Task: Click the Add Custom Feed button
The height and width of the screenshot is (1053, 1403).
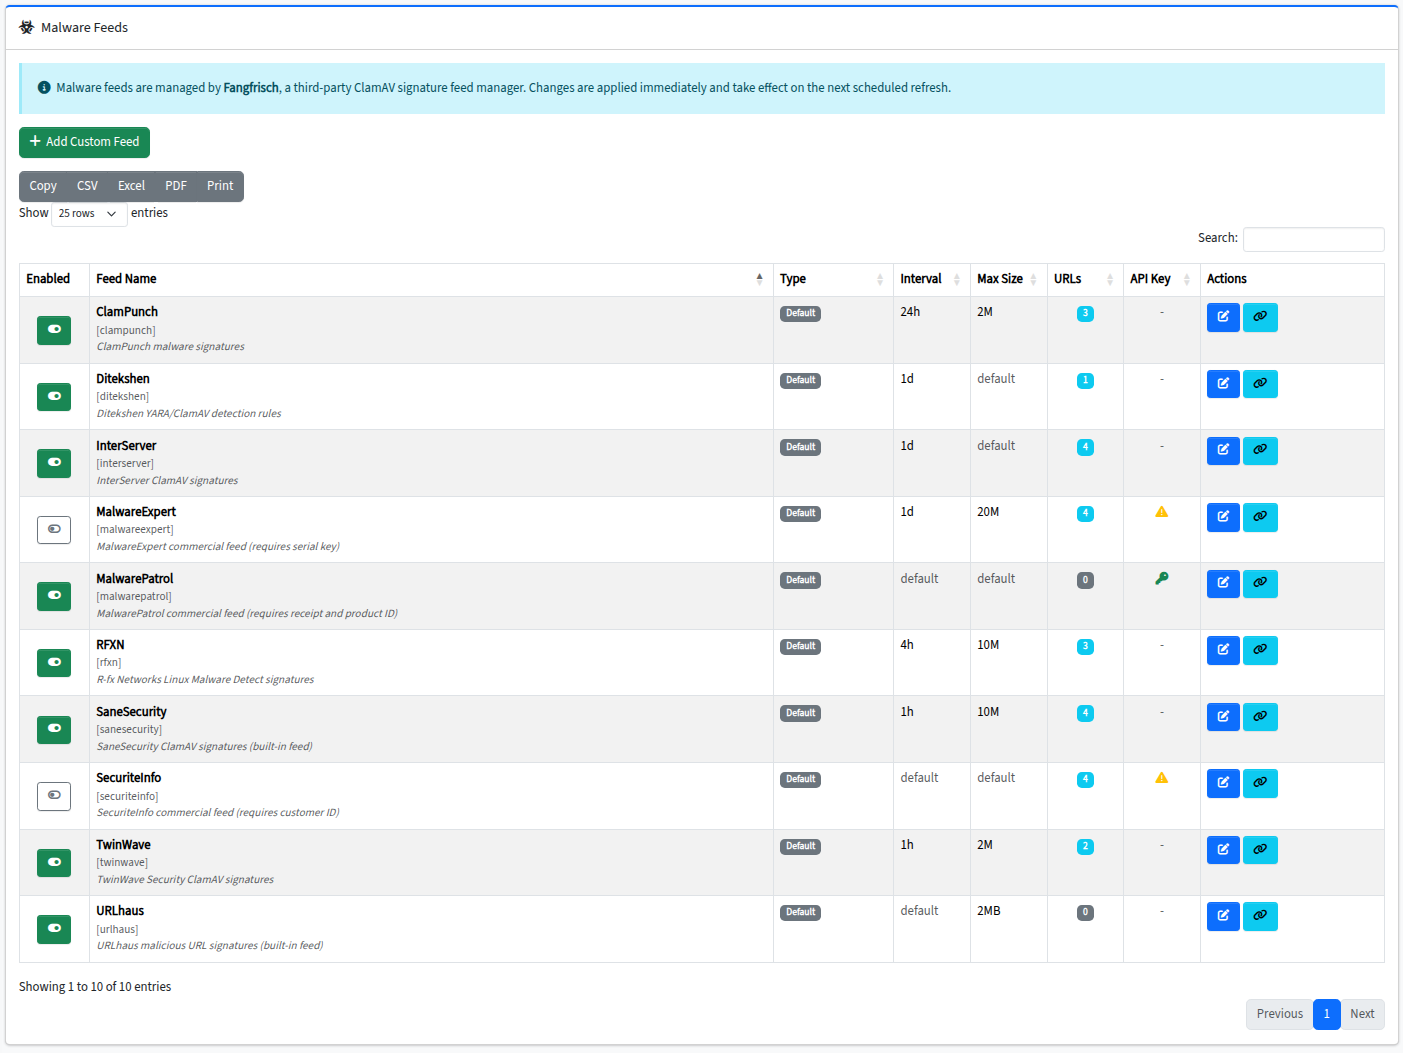Action: pyautogui.click(x=84, y=142)
